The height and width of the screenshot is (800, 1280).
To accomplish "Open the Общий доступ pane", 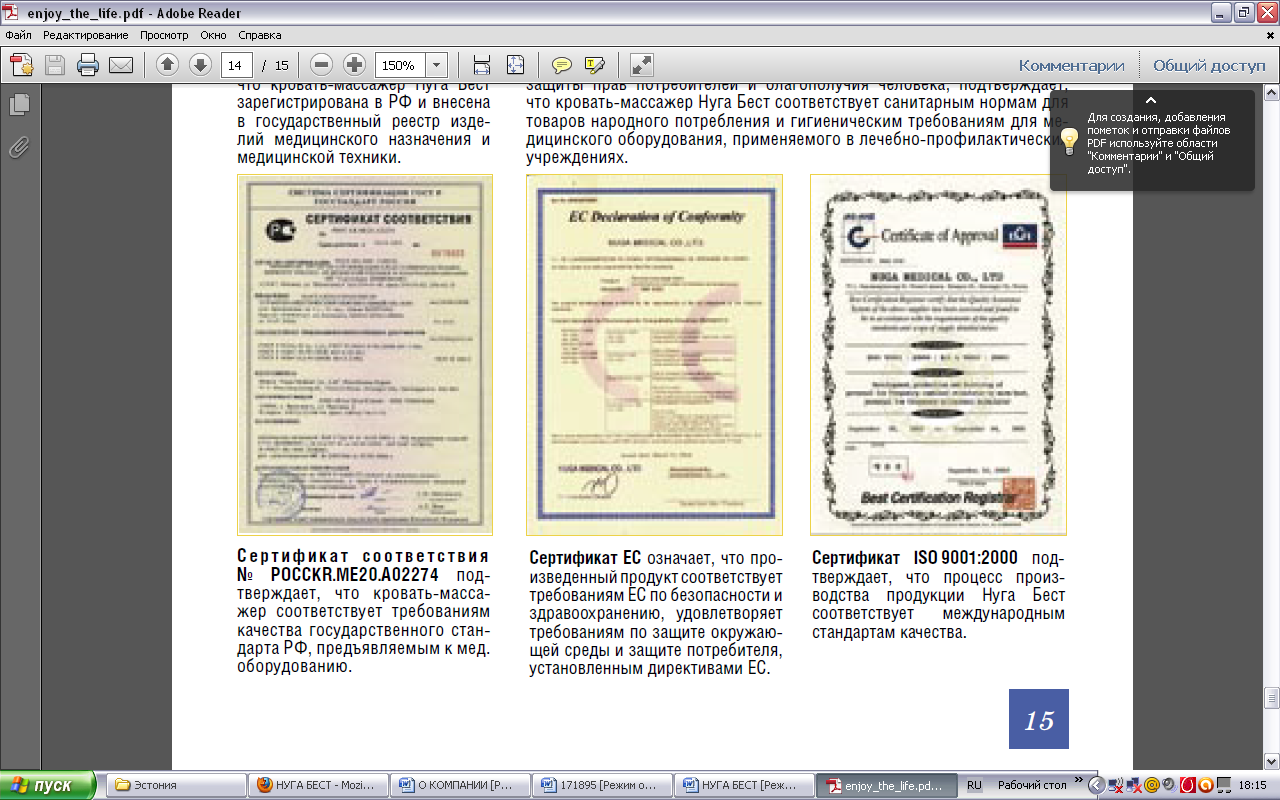I will click(1209, 65).
